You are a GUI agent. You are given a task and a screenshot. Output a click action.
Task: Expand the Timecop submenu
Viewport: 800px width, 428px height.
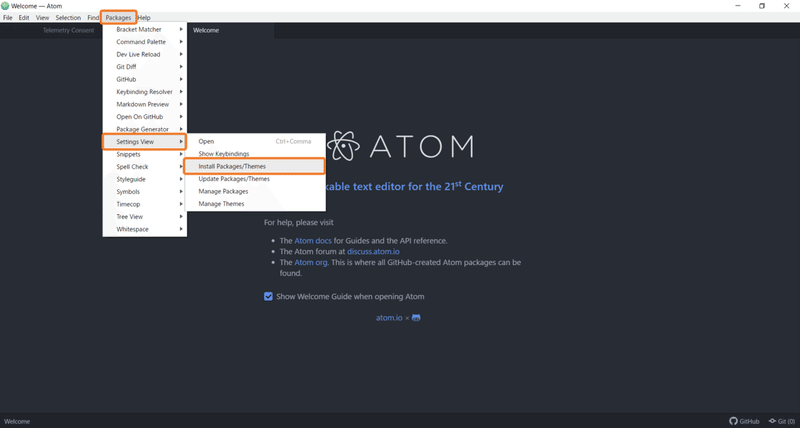click(x=145, y=204)
